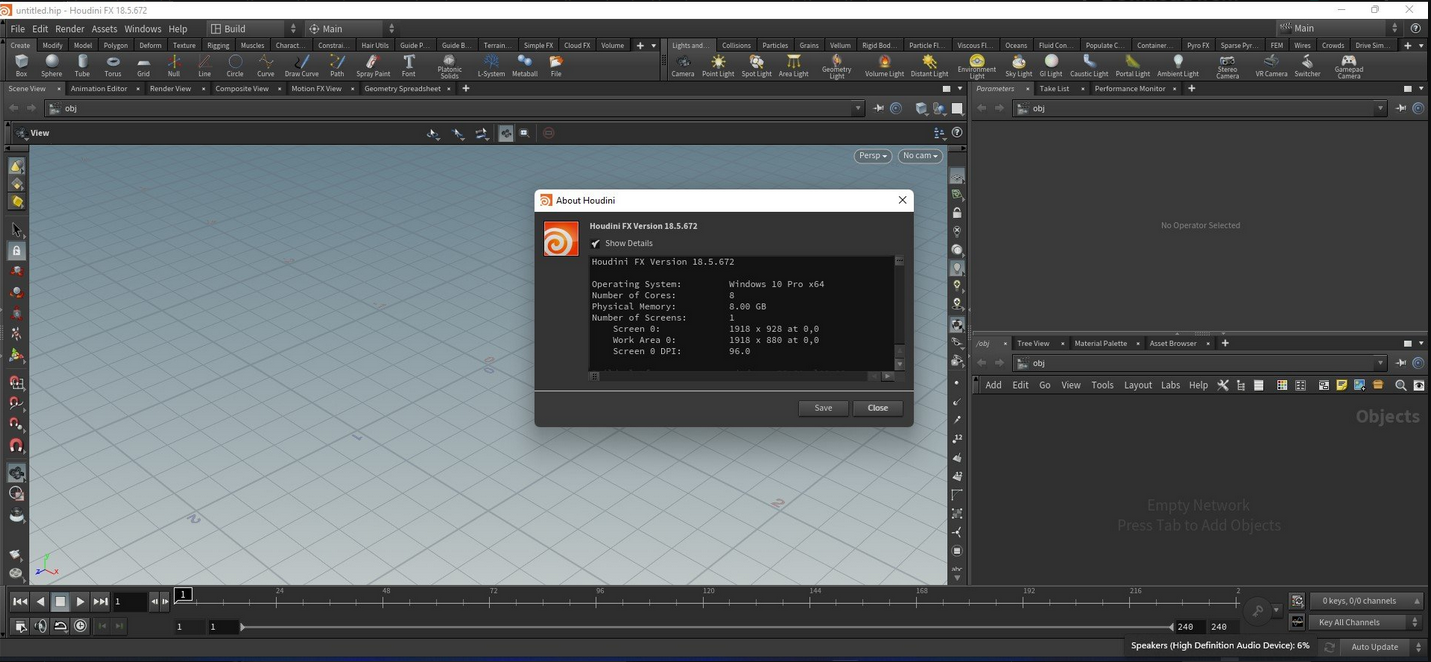Image resolution: width=1431 pixels, height=662 pixels.
Task: Toggle the real time playback clock button
Action: [81, 626]
